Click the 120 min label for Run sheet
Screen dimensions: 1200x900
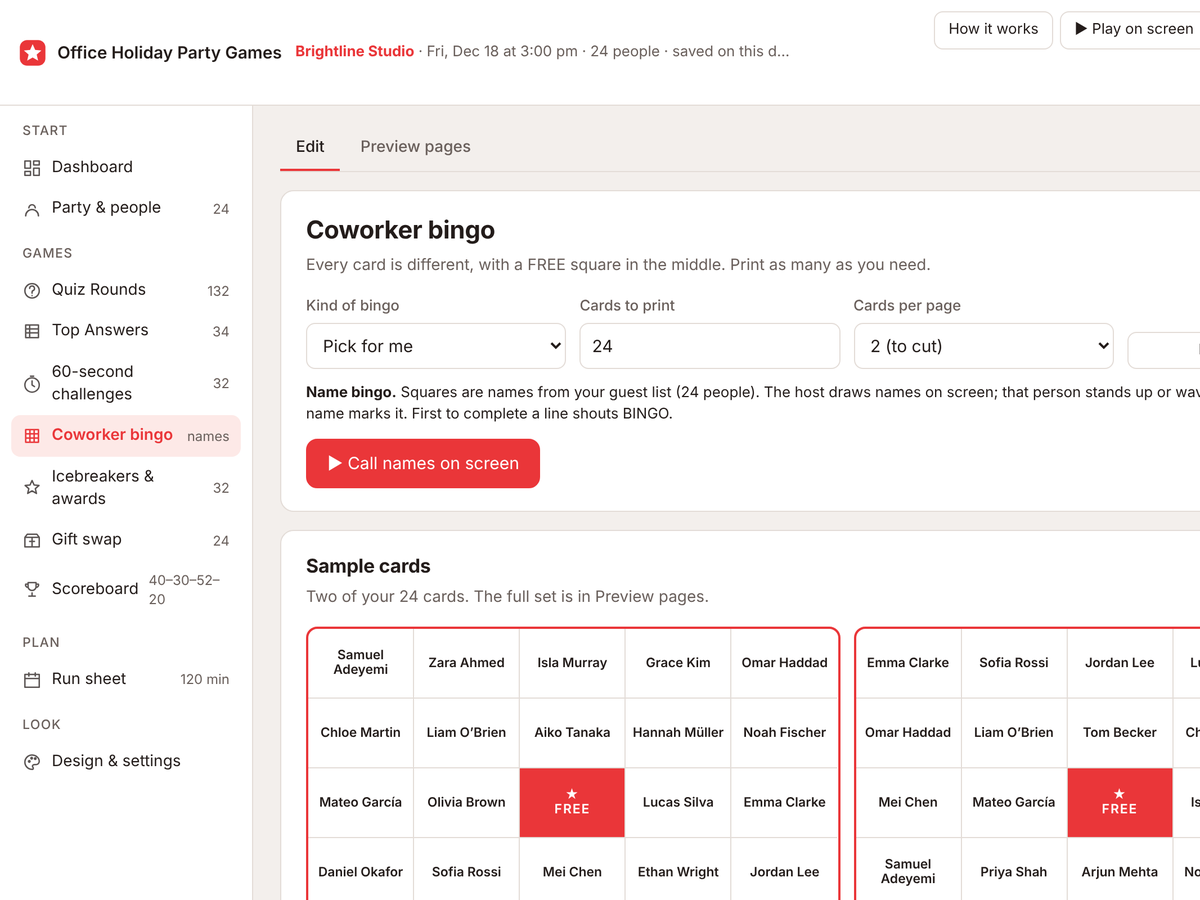pos(204,680)
